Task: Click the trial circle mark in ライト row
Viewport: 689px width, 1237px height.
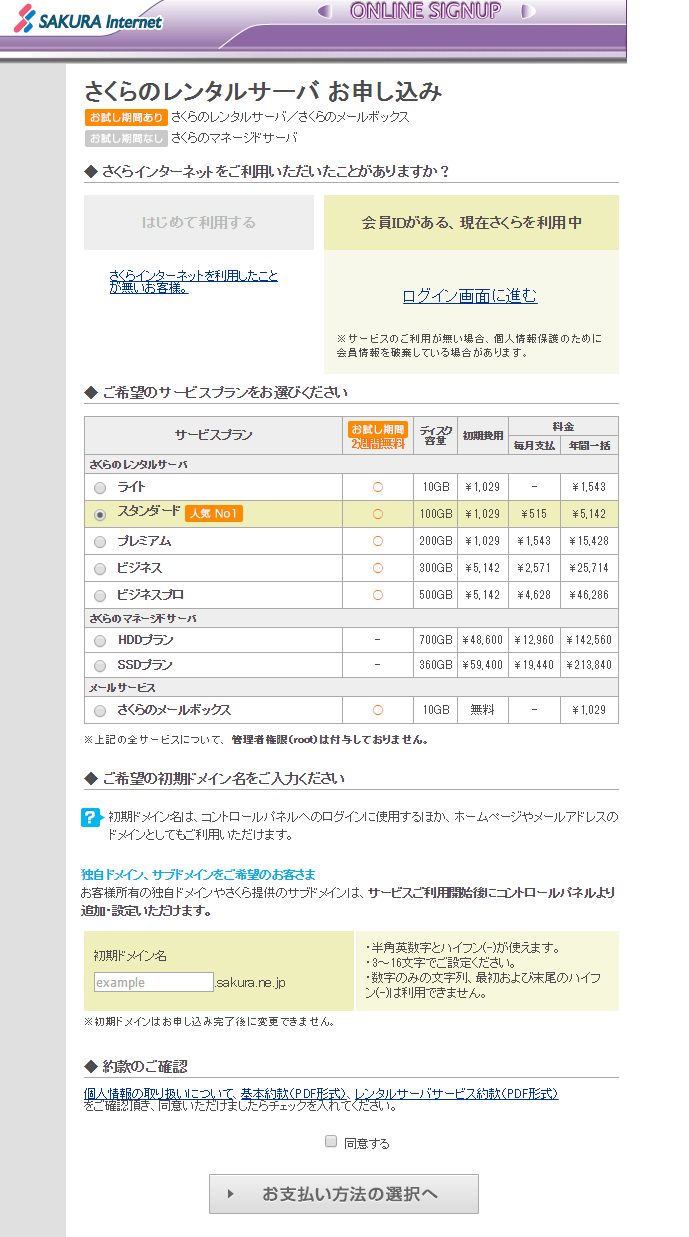Action: [378, 487]
